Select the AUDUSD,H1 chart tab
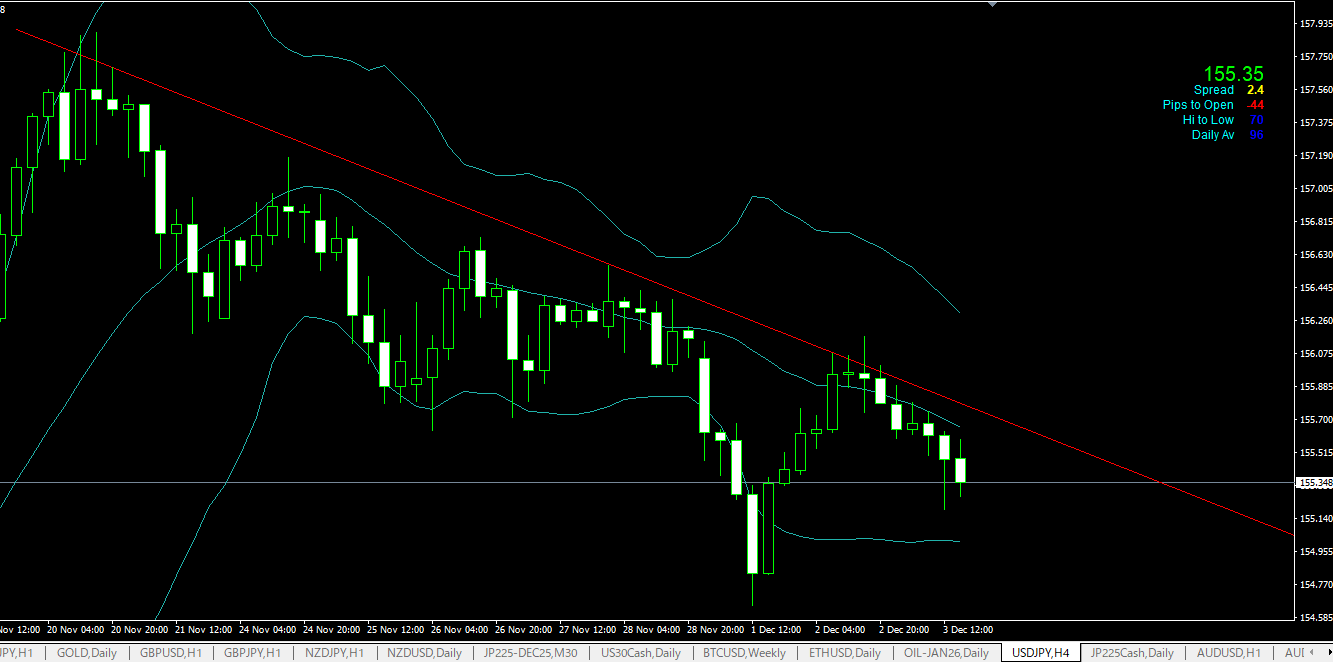 pyautogui.click(x=1228, y=653)
